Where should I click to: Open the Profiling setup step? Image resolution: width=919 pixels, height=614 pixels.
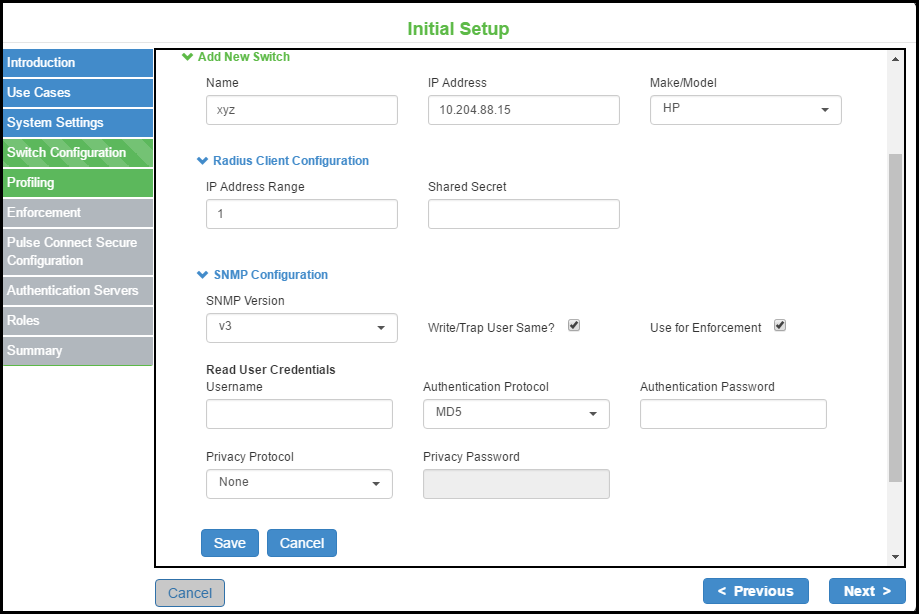tap(78, 183)
